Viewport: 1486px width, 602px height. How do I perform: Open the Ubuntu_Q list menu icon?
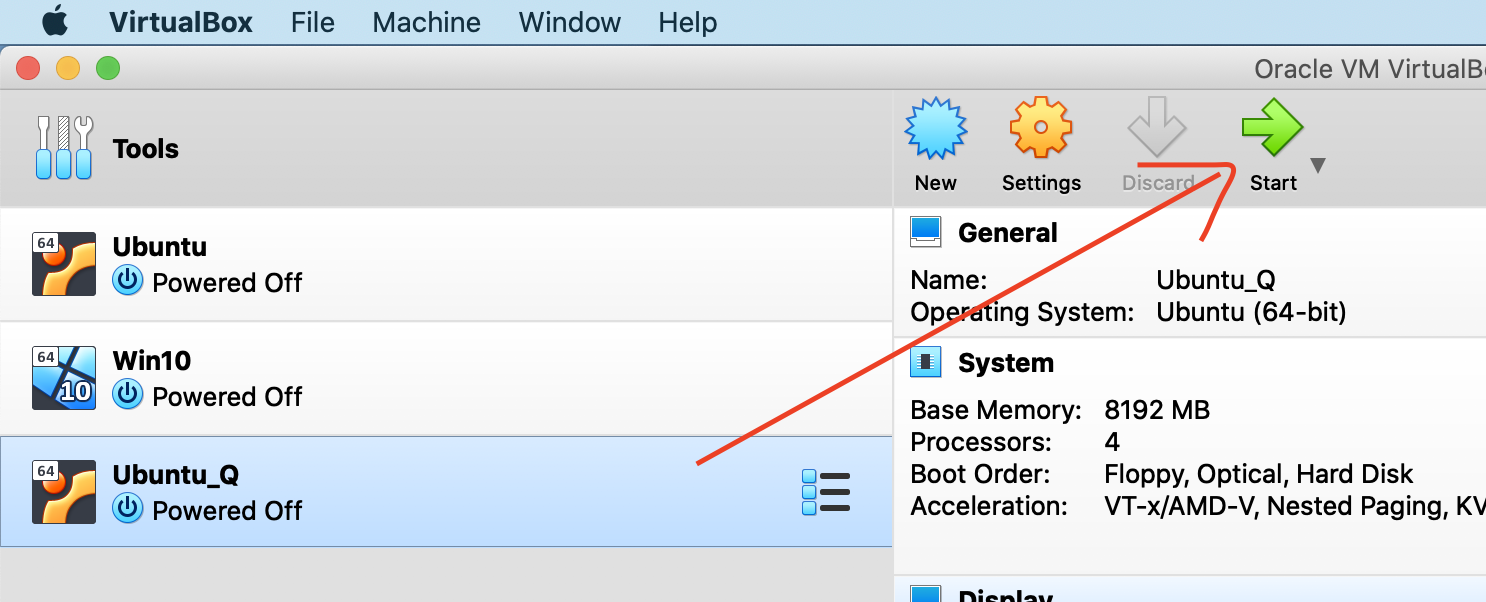click(x=826, y=492)
